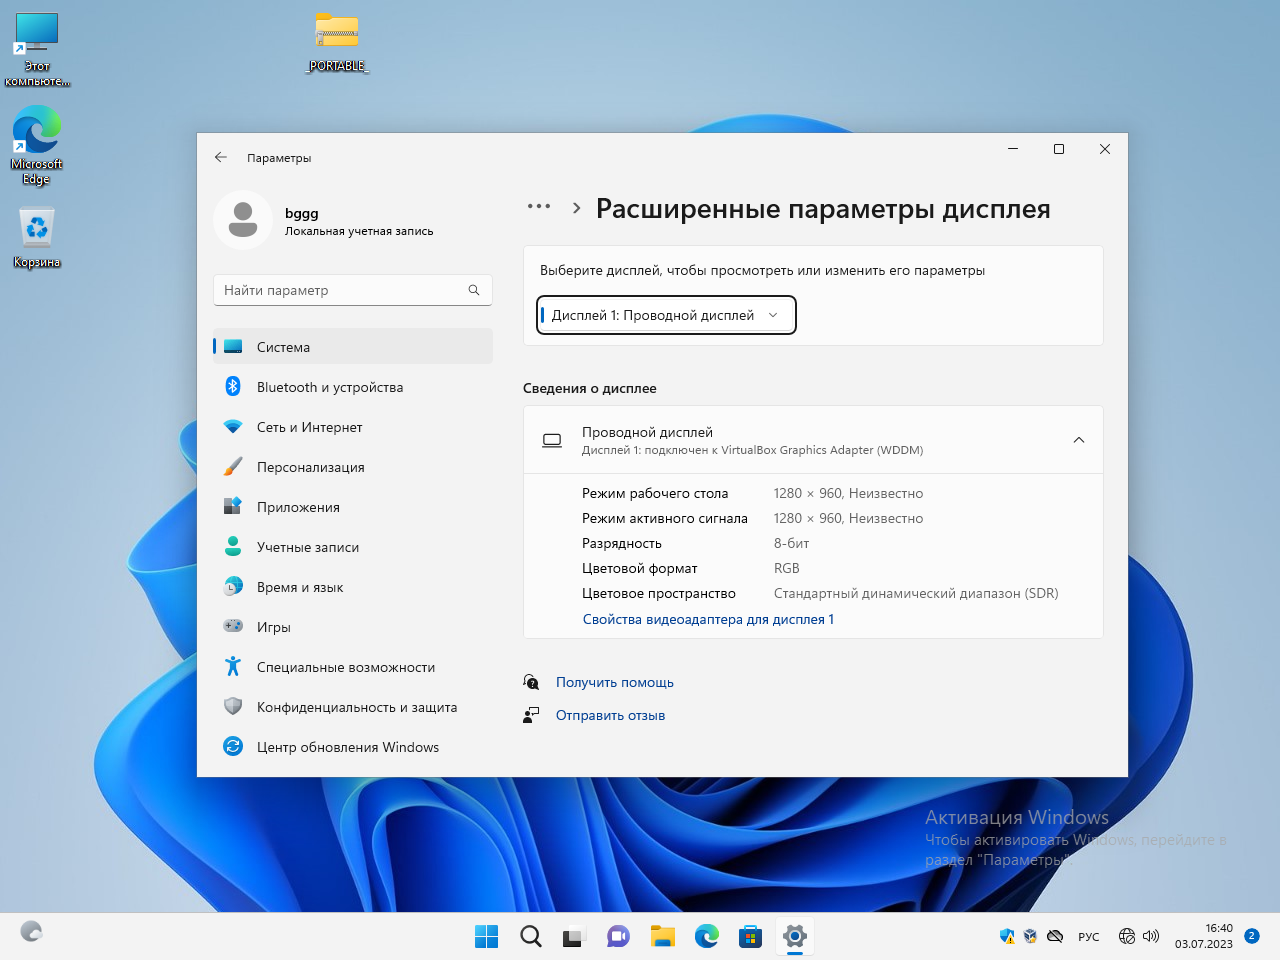Select the Корзина recycle bin icon
Screen dimensions: 1280x960
point(37,237)
